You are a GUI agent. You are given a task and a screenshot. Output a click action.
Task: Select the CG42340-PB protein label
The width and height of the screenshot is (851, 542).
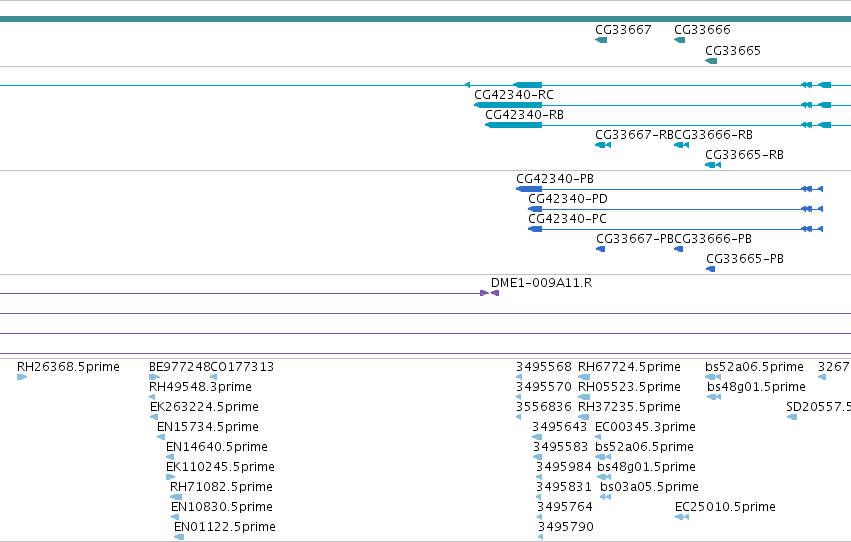(555, 179)
